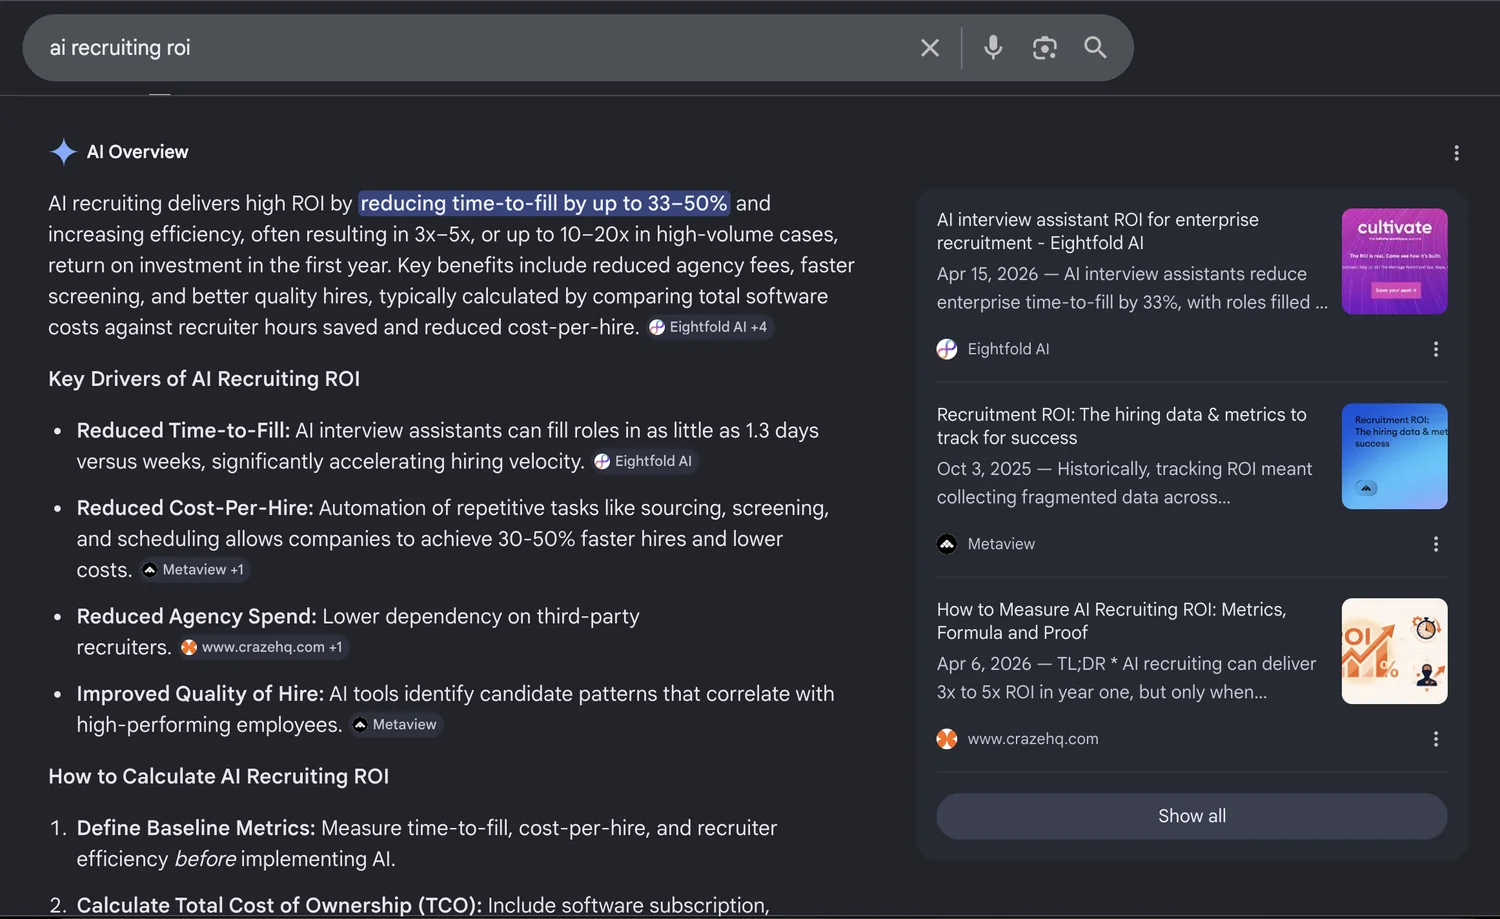The width and height of the screenshot is (1500, 919).
Task: Clear the search box with the X icon
Action: [x=930, y=48]
